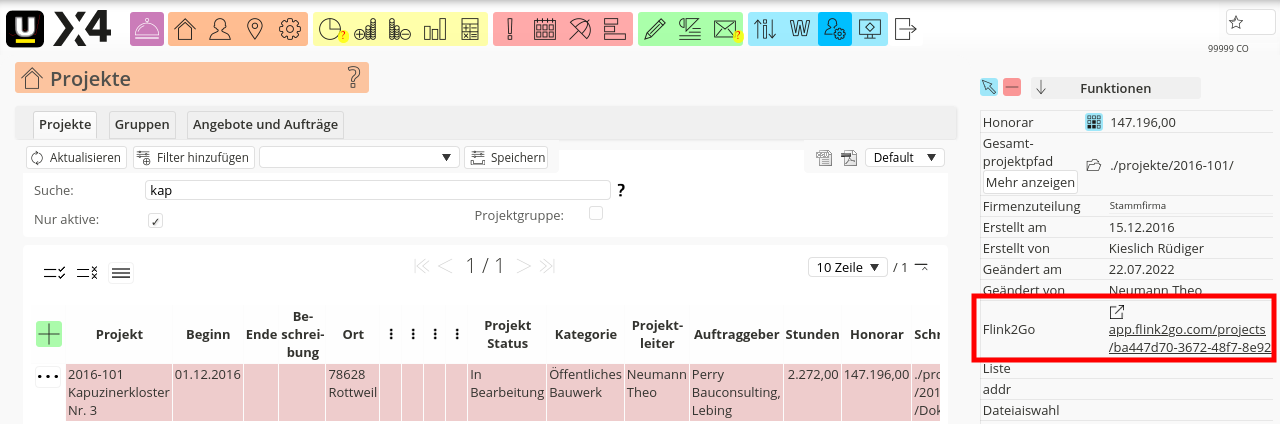Screen dimensions: 1280x424
Task: Check the Projektgruppe checkbox
Action: pos(596,213)
